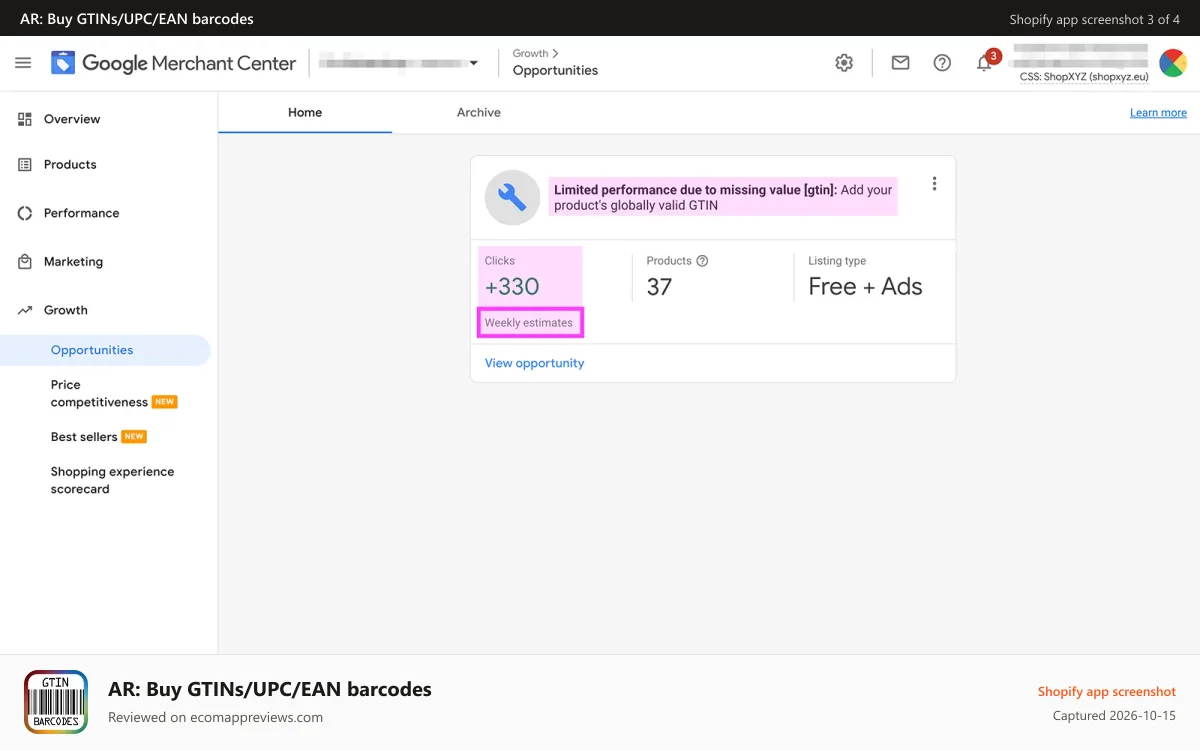Image resolution: width=1200 pixels, height=750 pixels.
Task: Open the mail envelope icon
Action: coord(901,63)
